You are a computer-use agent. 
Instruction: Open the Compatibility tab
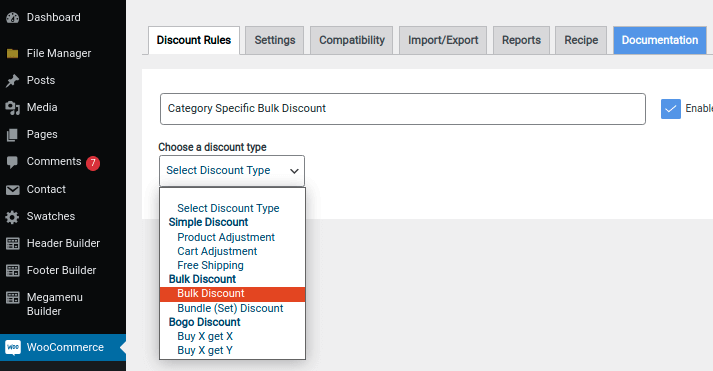pos(351,40)
